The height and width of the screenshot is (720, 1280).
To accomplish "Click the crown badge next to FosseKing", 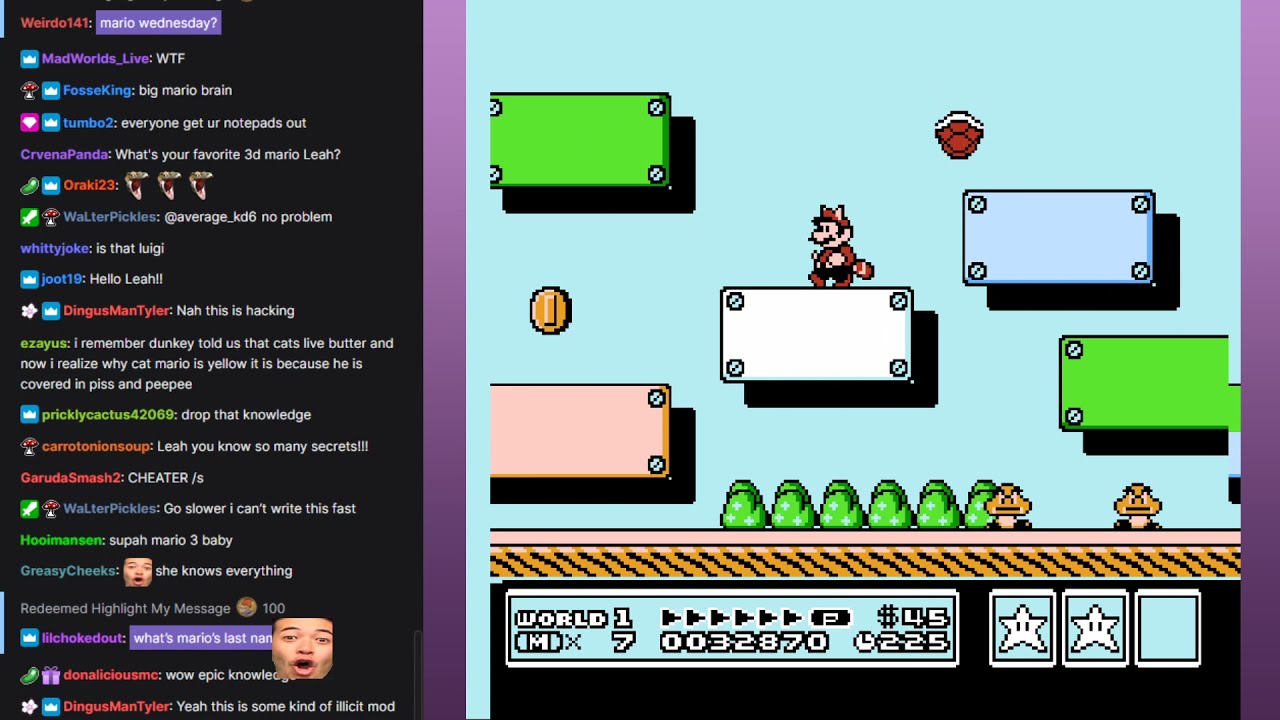I will click(50, 90).
